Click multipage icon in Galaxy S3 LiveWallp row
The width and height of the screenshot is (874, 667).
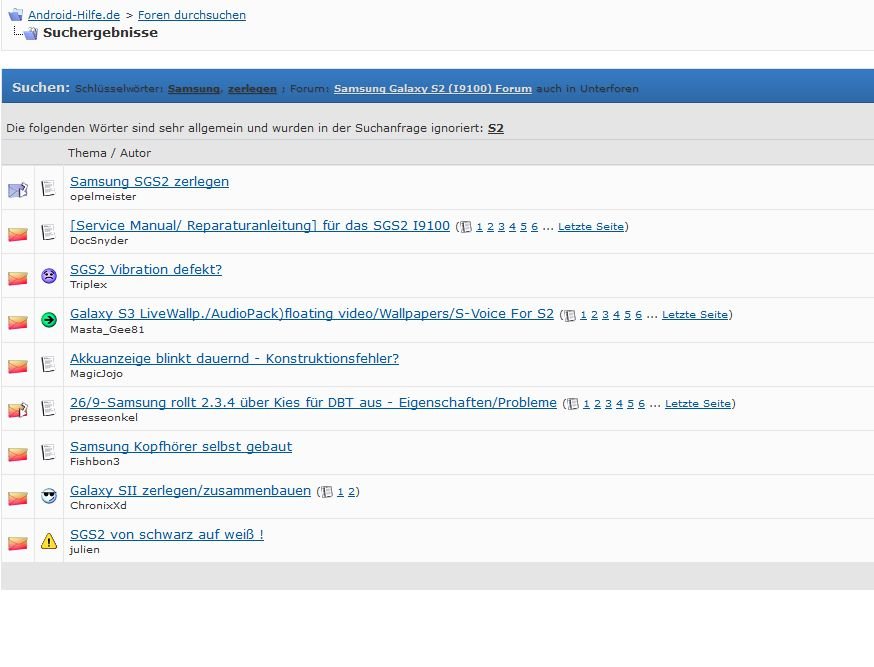(570, 315)
